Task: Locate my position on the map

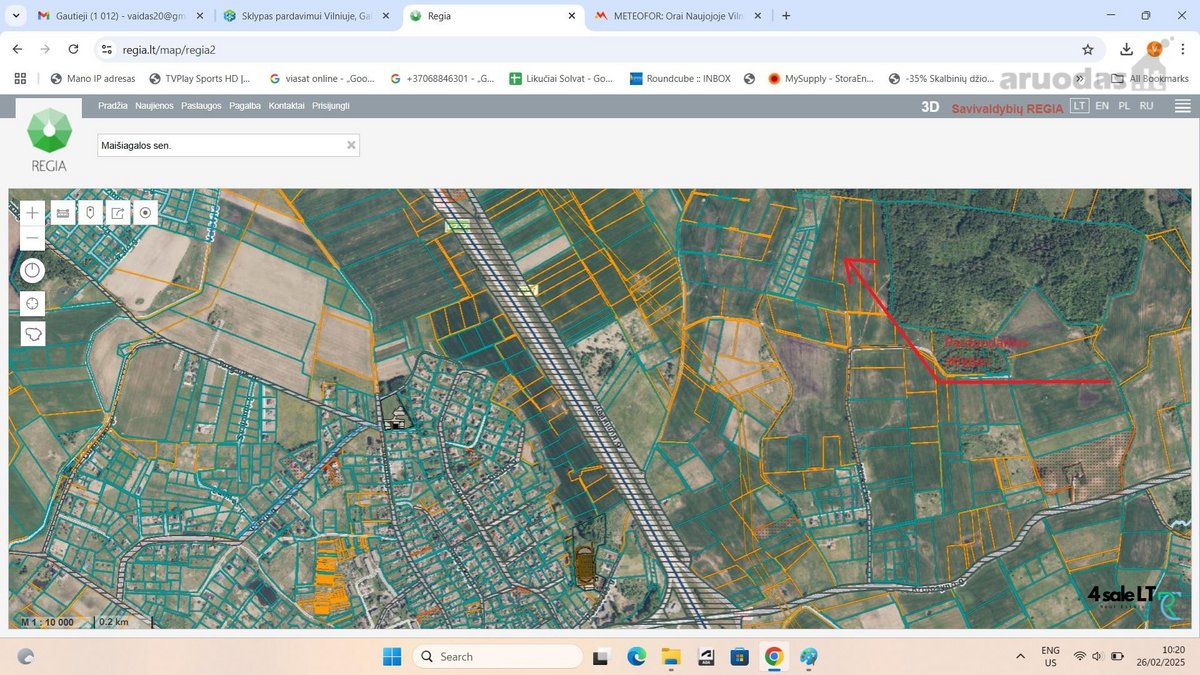Action: (x=33, y=303)
